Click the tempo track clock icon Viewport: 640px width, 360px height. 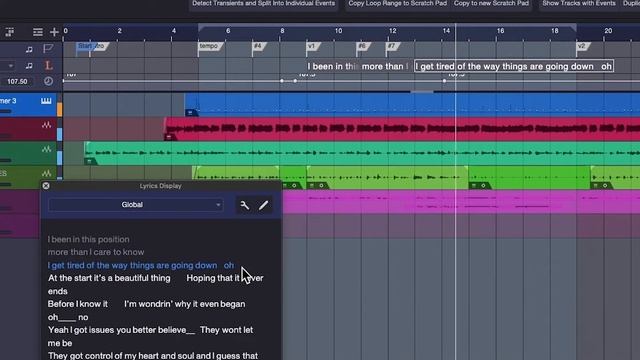[x=48, y=81]
